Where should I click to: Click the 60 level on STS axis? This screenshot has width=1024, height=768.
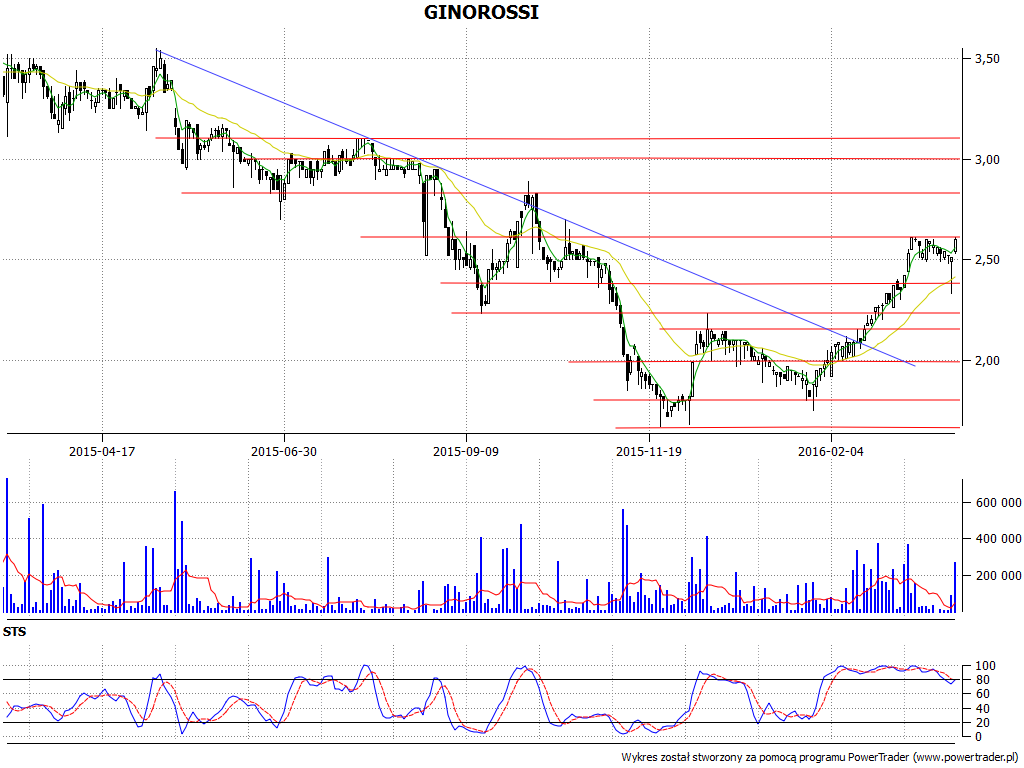982,694
